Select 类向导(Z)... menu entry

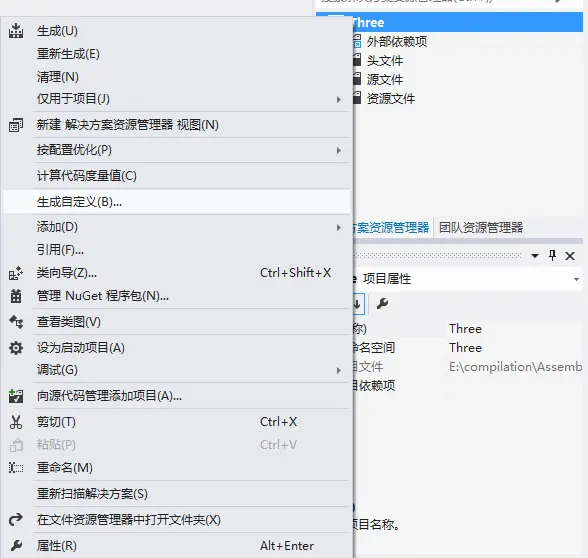pyautogui.click(x=176, y=273)
